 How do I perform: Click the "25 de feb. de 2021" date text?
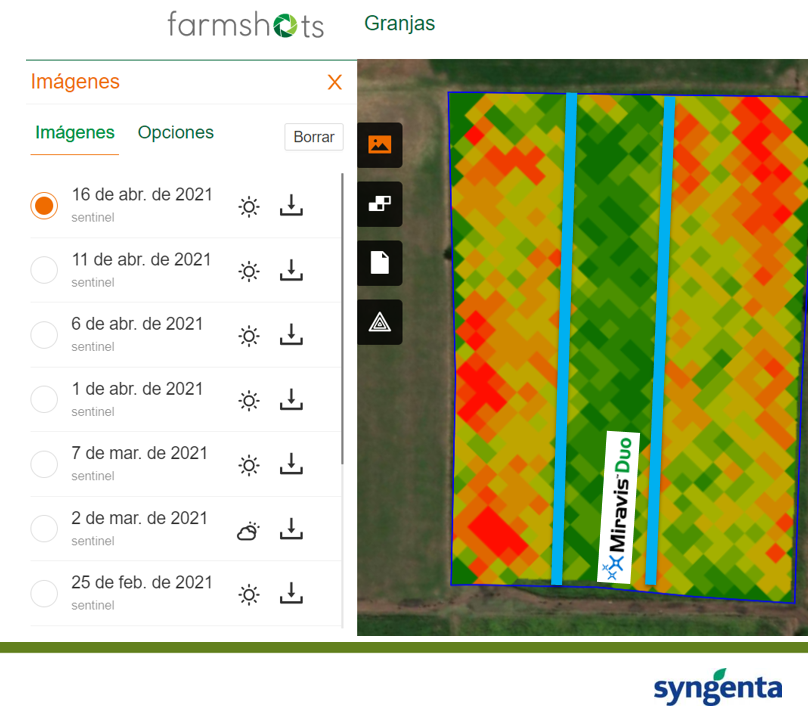(142, 582)
